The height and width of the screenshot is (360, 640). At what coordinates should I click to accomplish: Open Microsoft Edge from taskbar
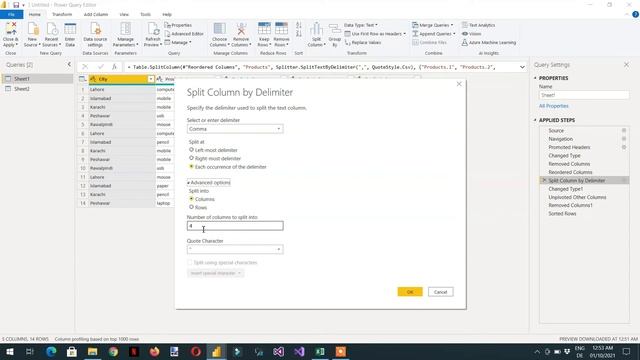51,351
